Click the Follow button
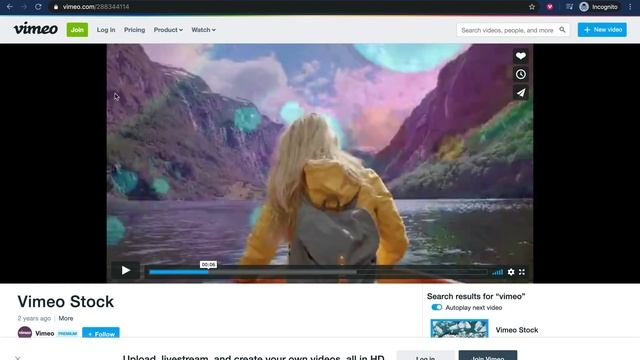This screenshot has width=640, height=360. click(x=101, y=333)
